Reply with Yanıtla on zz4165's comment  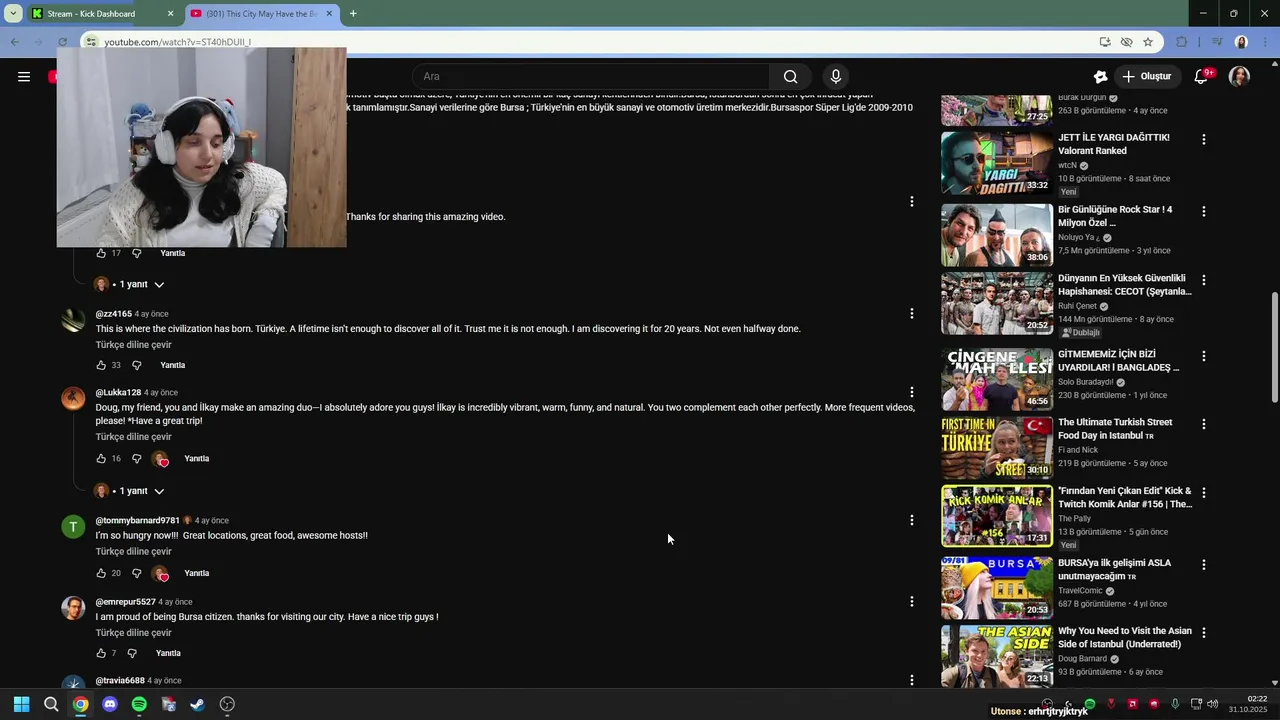173,365
